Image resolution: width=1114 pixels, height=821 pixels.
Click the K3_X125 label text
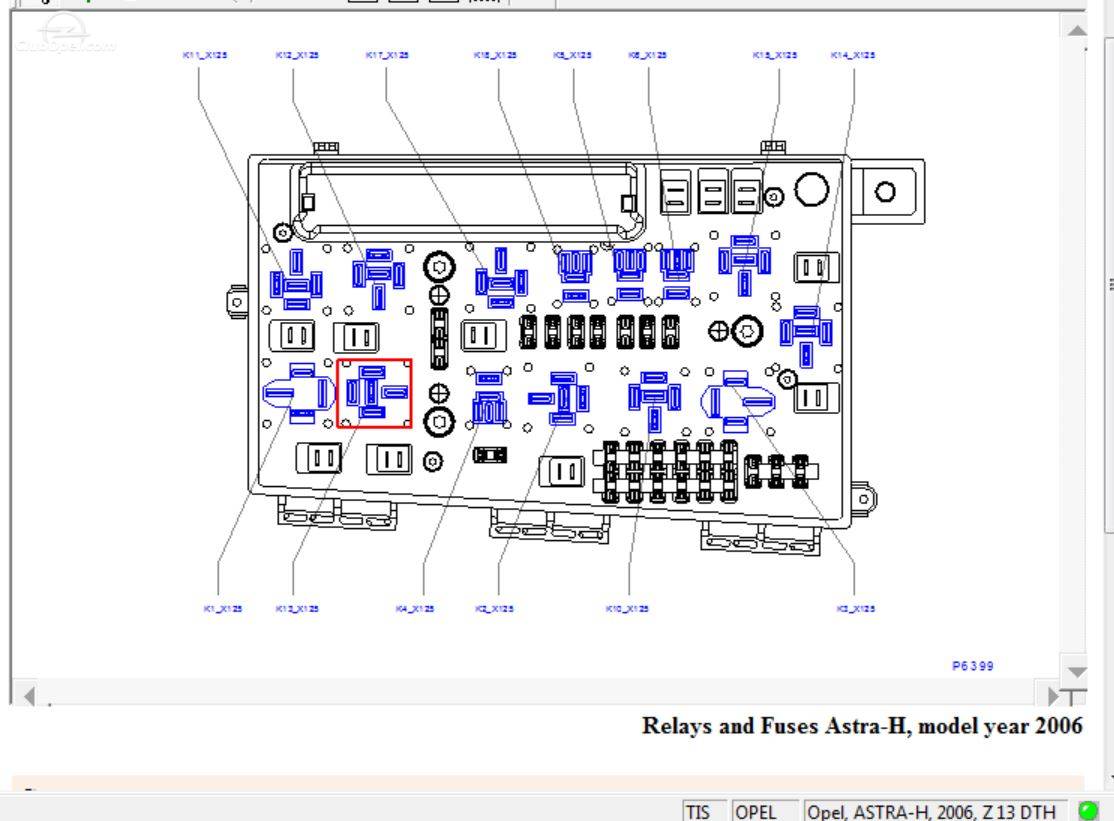[856, 609]
